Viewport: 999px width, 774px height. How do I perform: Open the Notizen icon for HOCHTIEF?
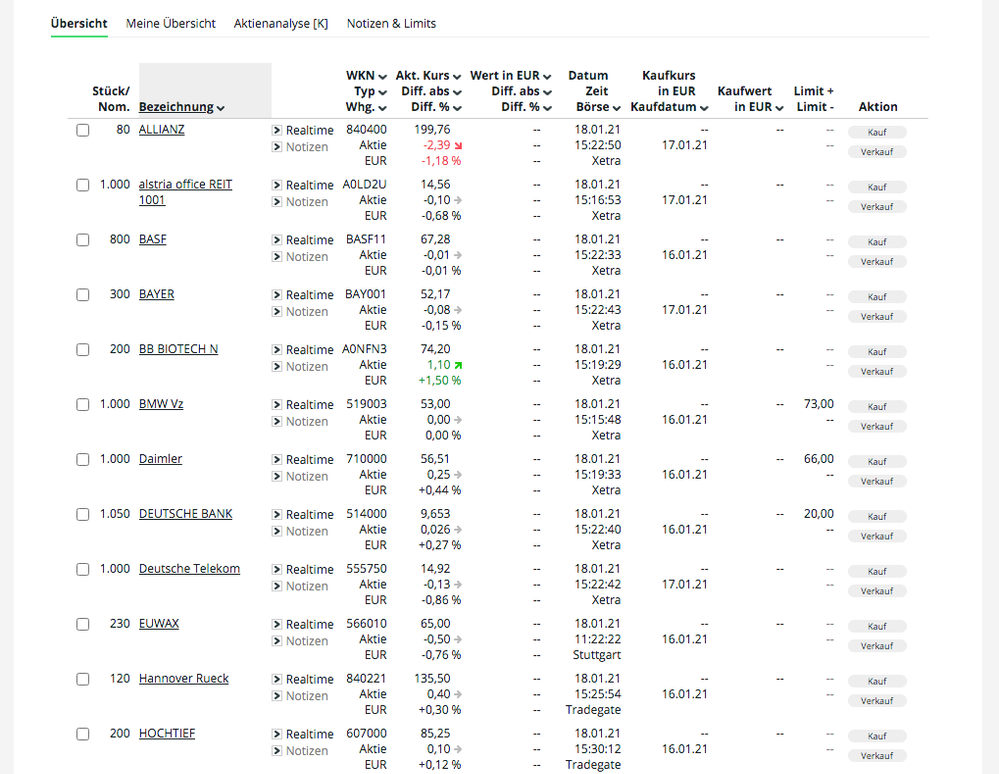(277, 752)
